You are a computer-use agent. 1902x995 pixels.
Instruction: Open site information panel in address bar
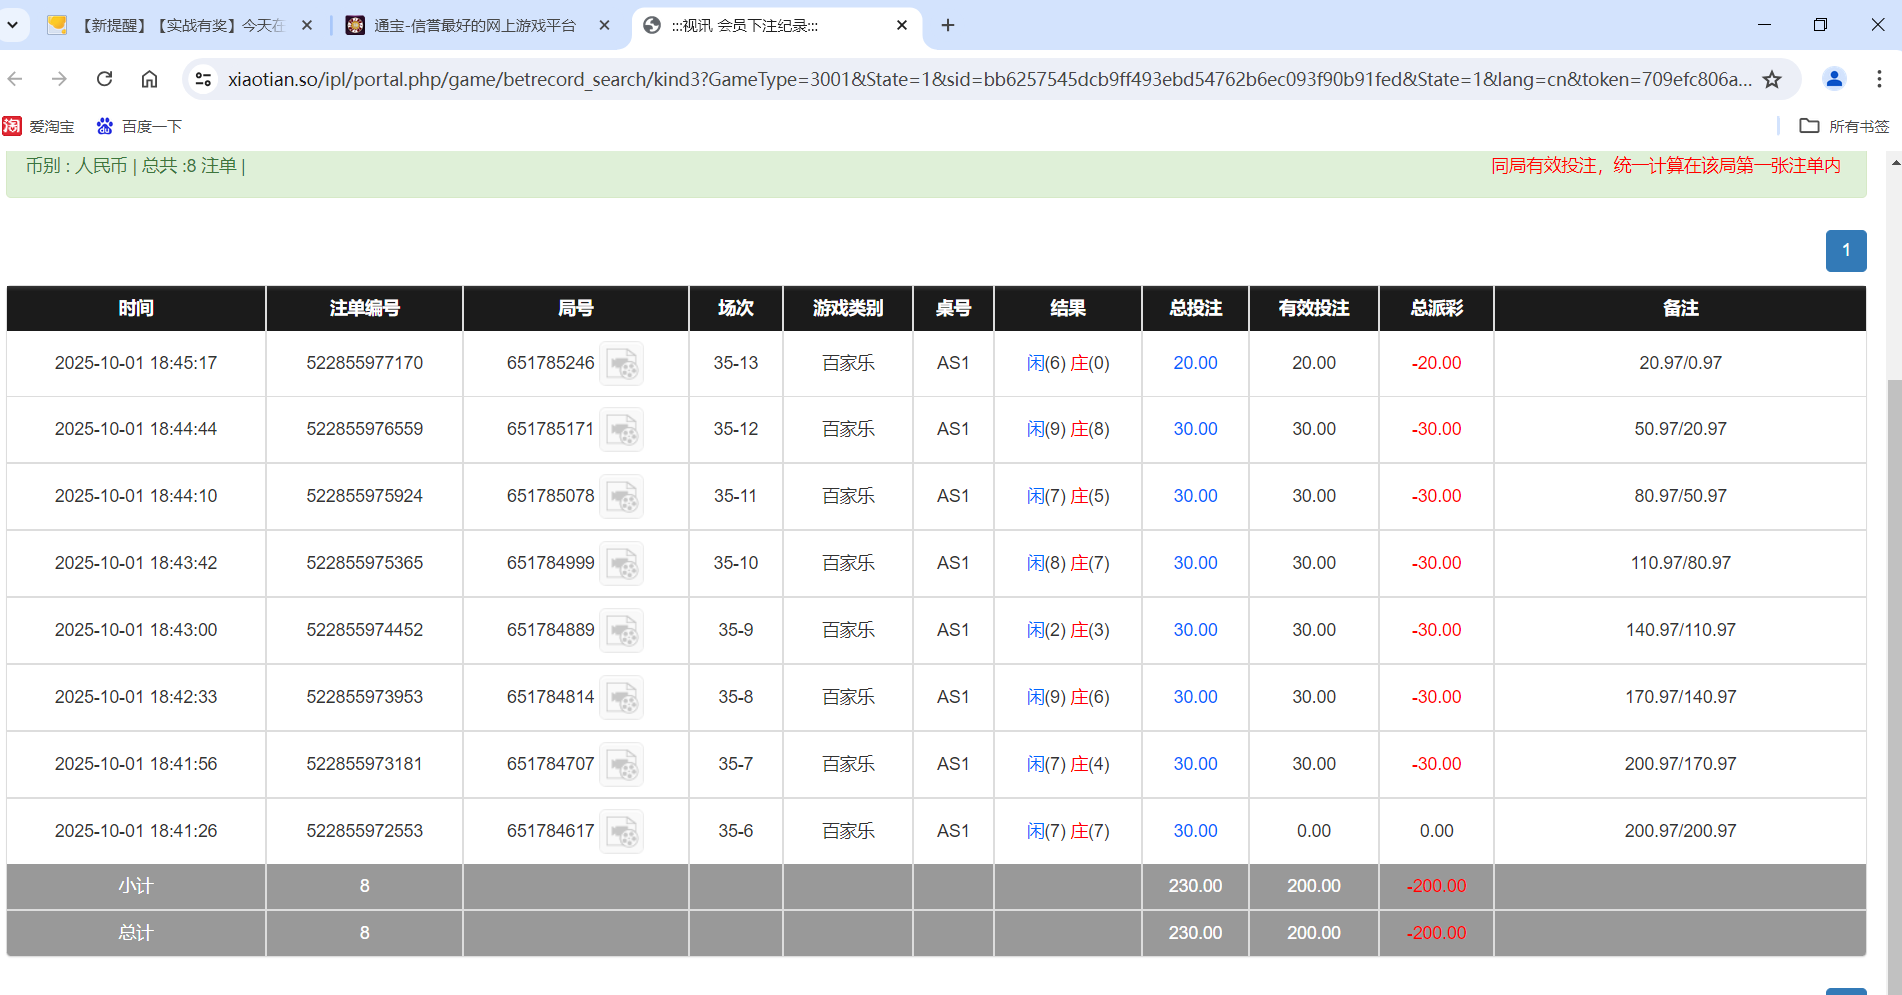coord(203,78)
